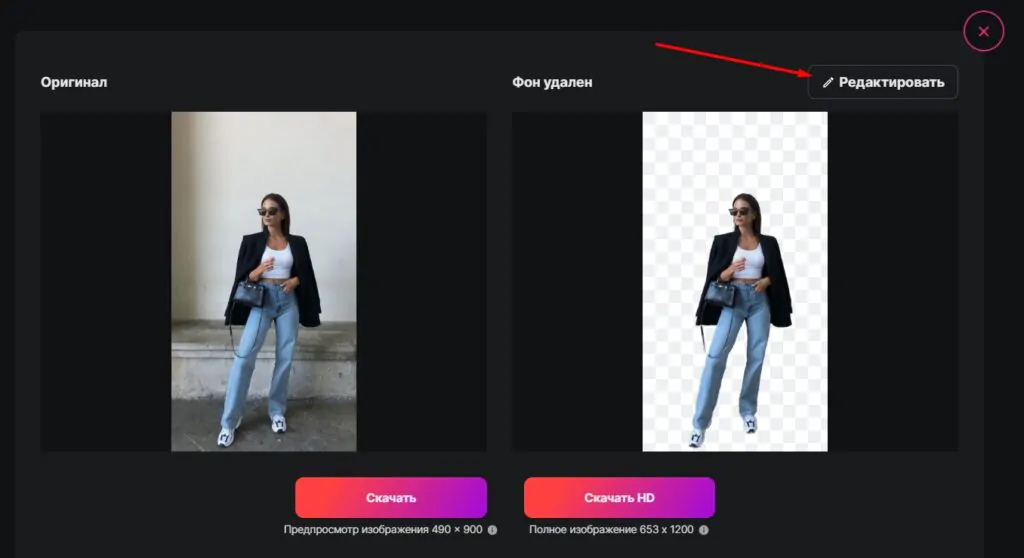Click the Редактировать edit button

coord(883,82)
